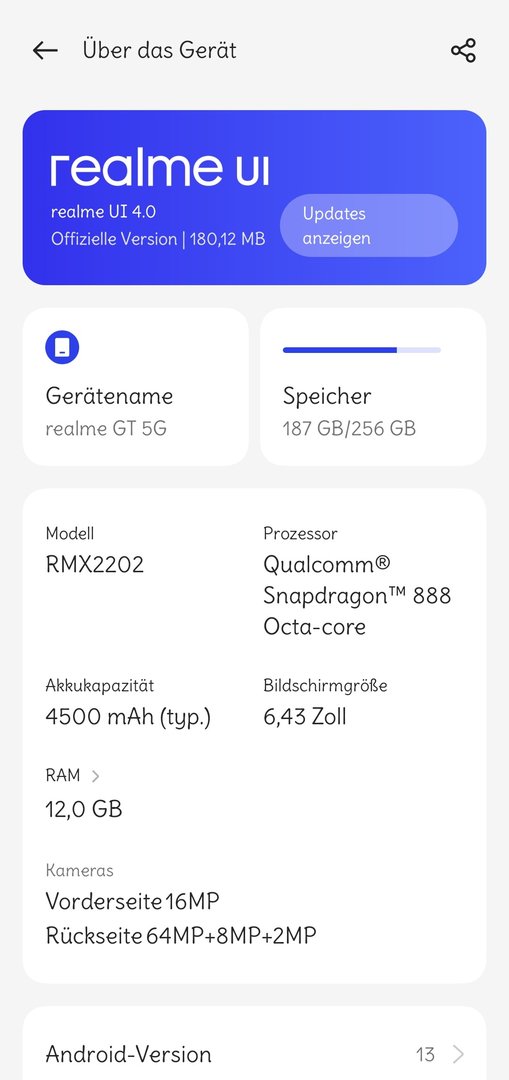Click the storage usage progress bar
The width and height of the screenshot is (509, 1080).
(362, 350)
